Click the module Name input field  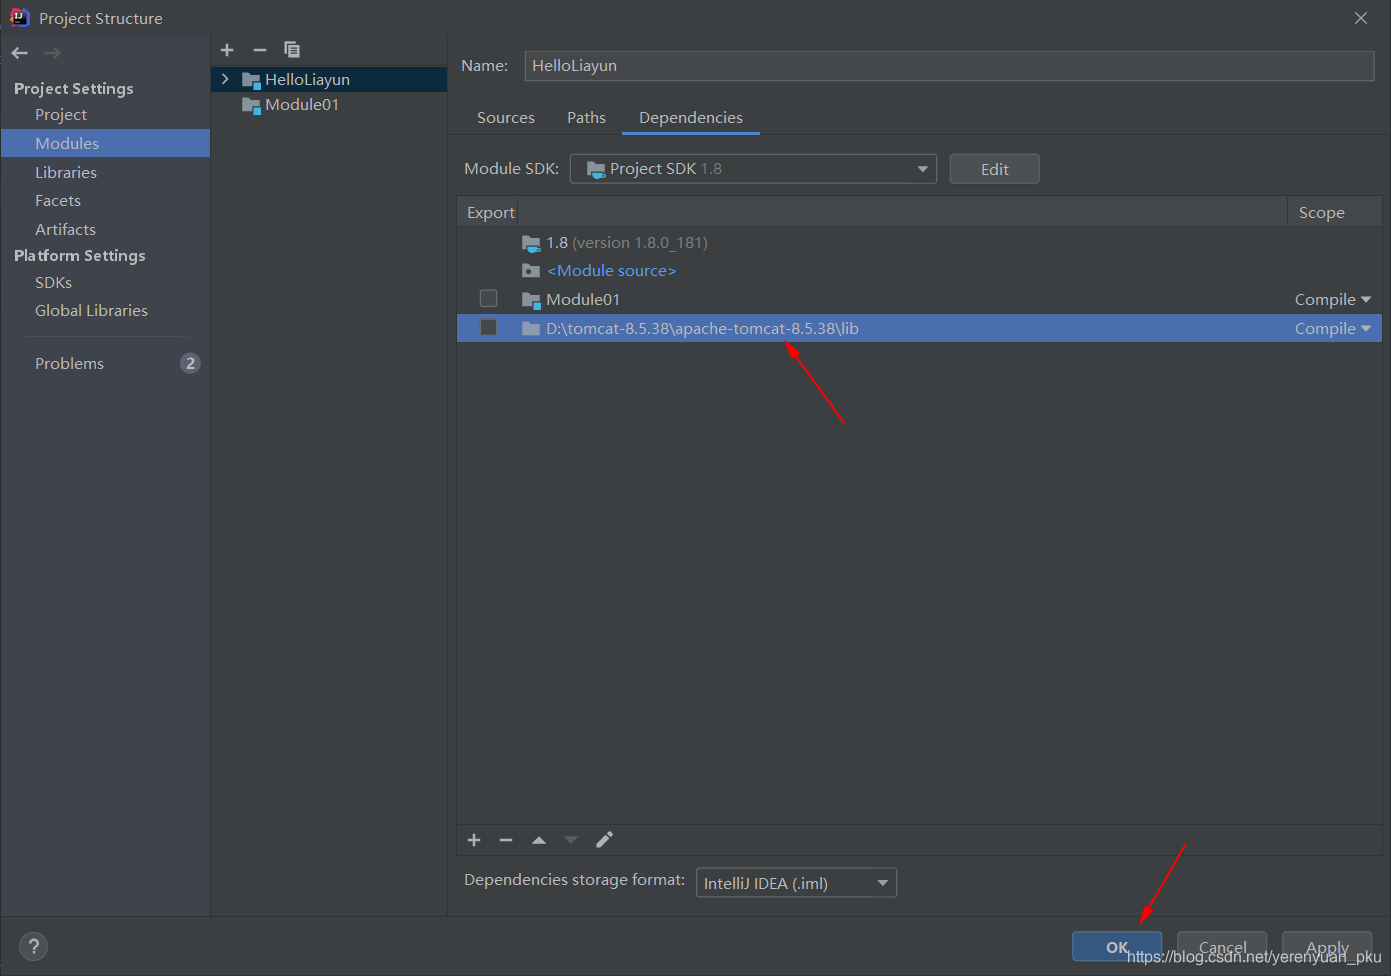pyautogui.click(x=949, y=66)
